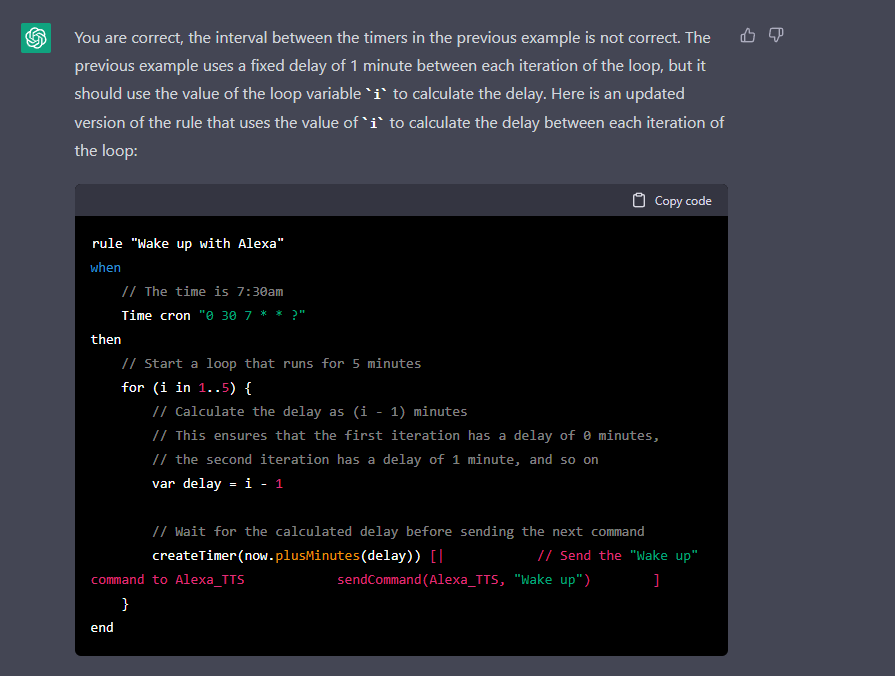
Task: Give the response a thumbs down
Action: [x=776, y=36]
